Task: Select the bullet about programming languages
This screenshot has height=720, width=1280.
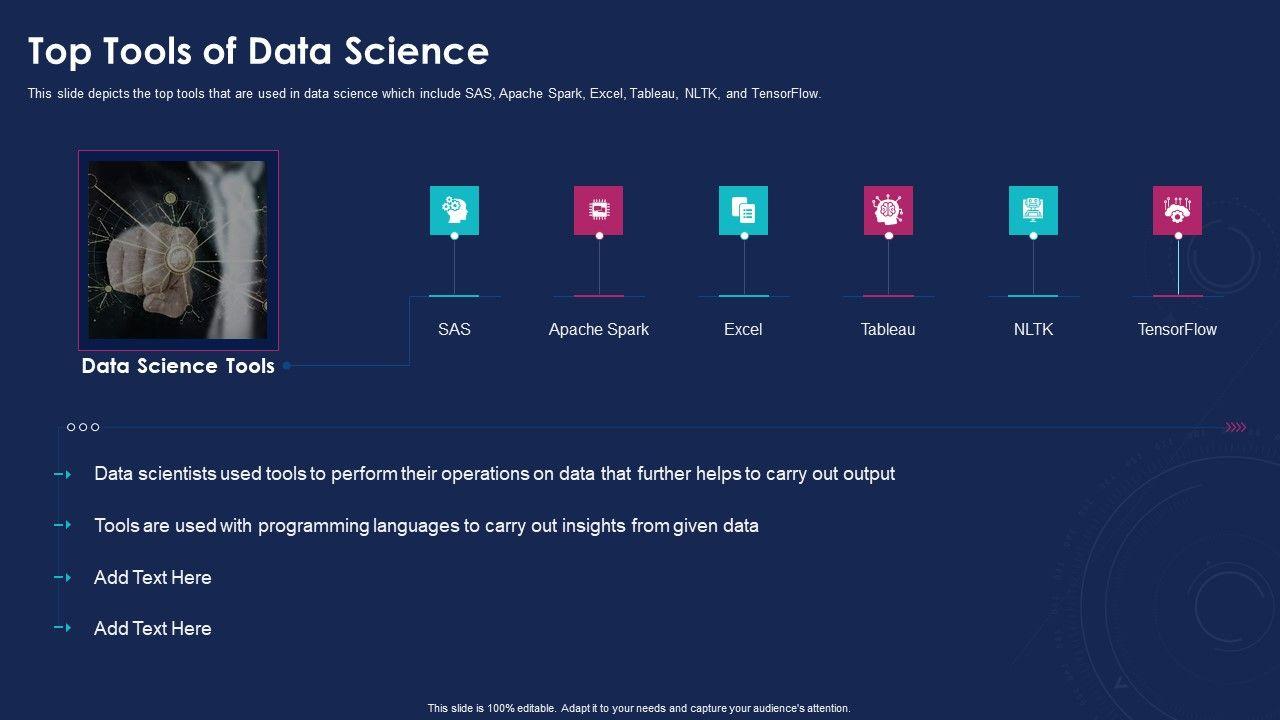Action: pyautogui.click(x=426, y=525)
